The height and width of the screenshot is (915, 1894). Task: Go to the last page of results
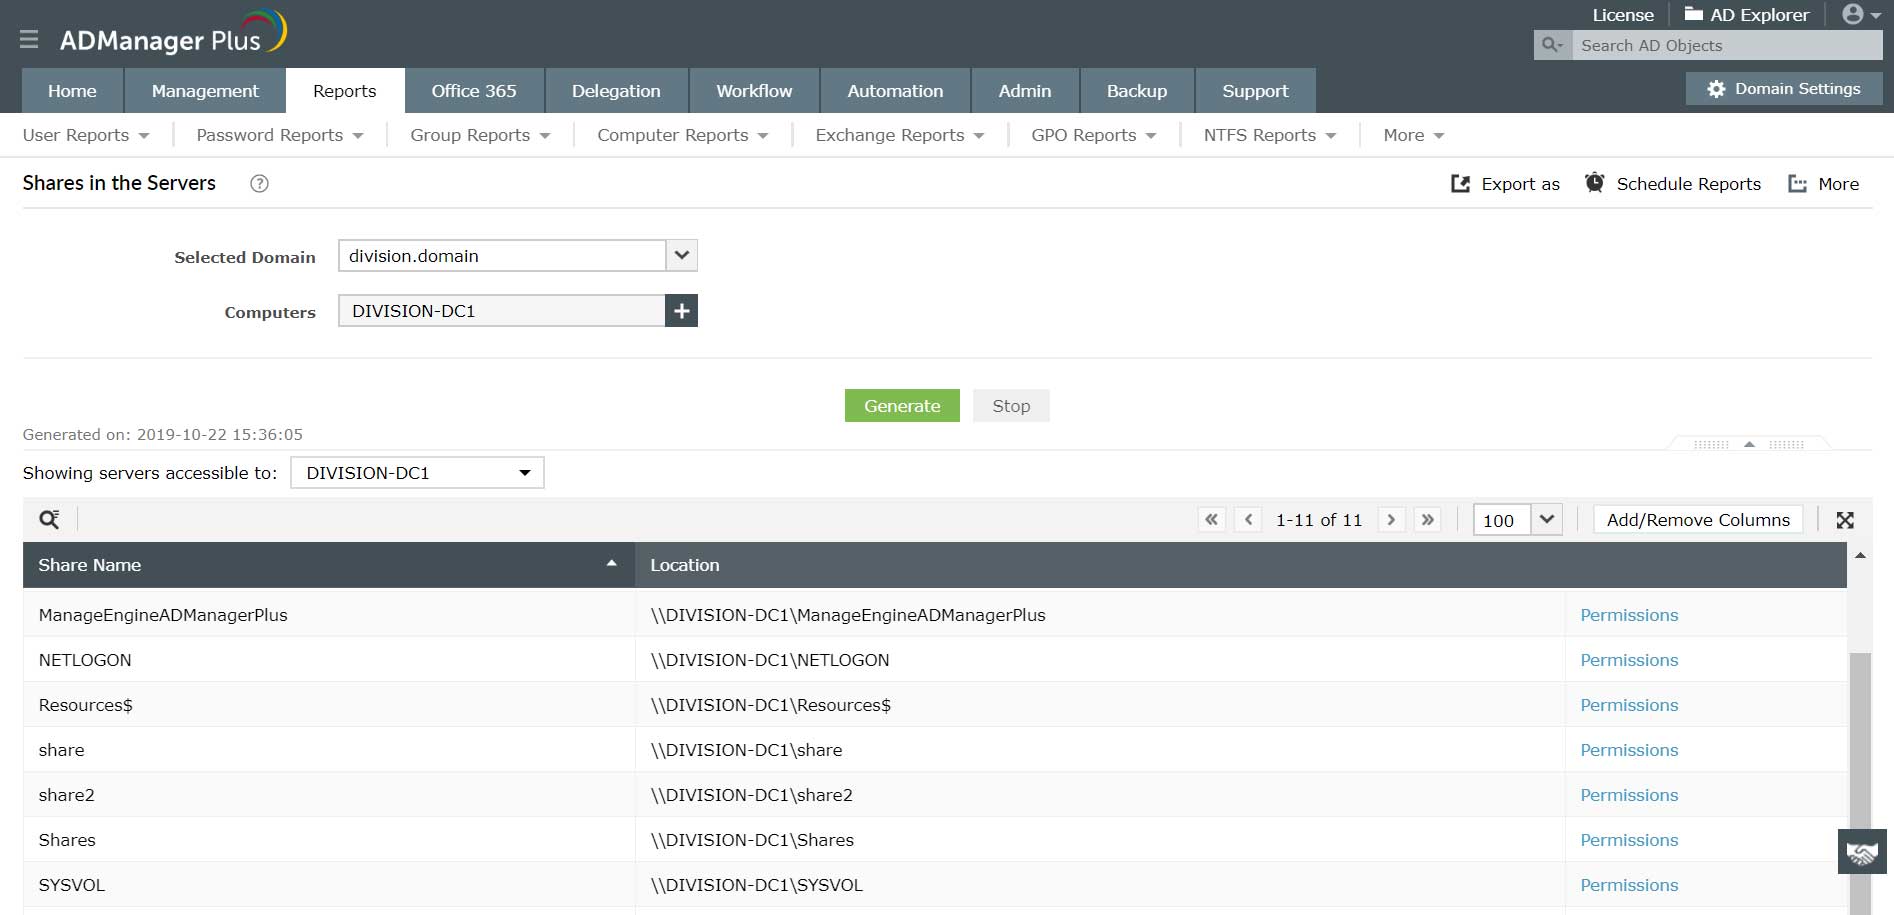pos(1427,520)
